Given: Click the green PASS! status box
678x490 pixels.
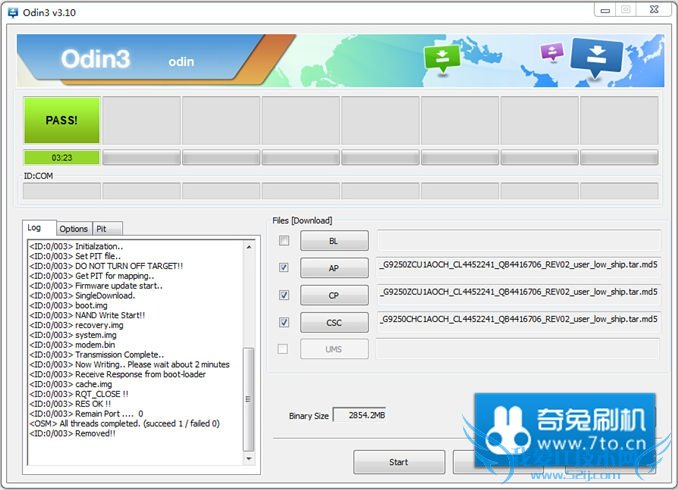Looking at the screenshot, I should click(x=62, y=120).
